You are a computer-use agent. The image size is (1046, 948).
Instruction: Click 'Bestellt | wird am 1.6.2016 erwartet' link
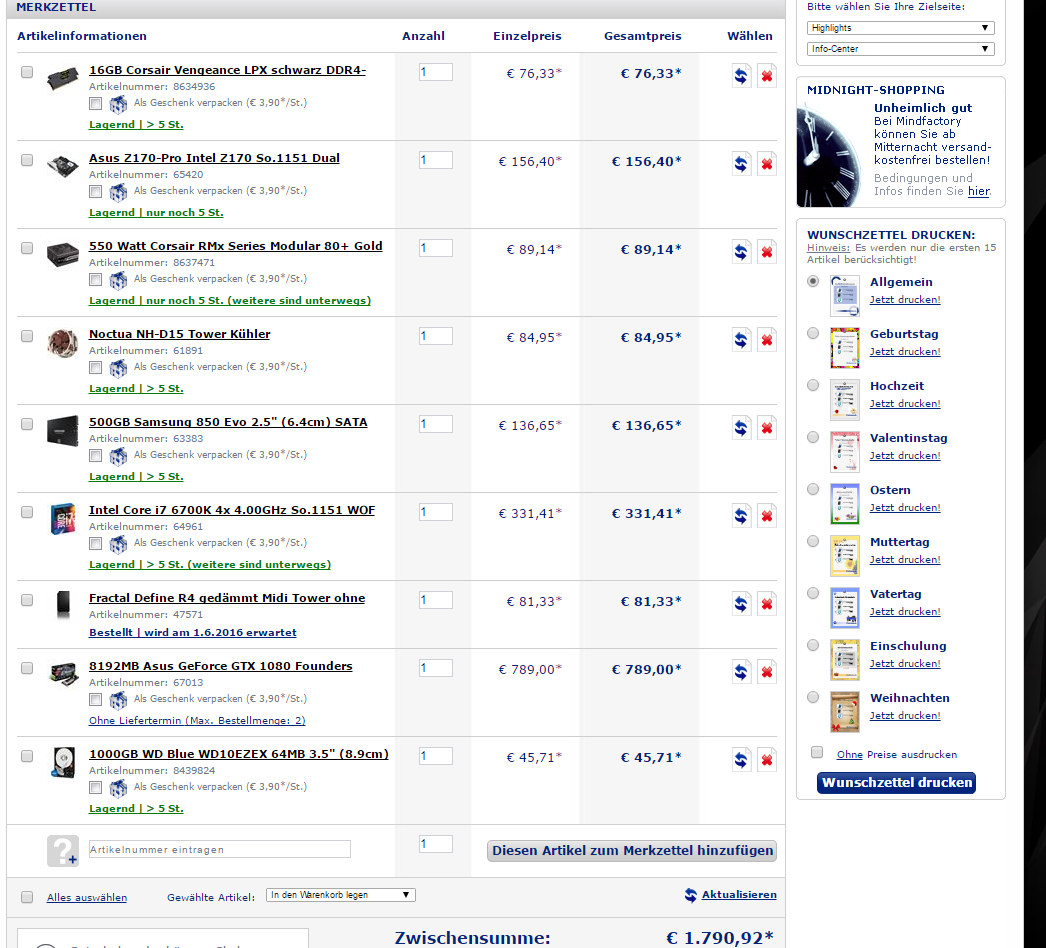click(193, 632)
